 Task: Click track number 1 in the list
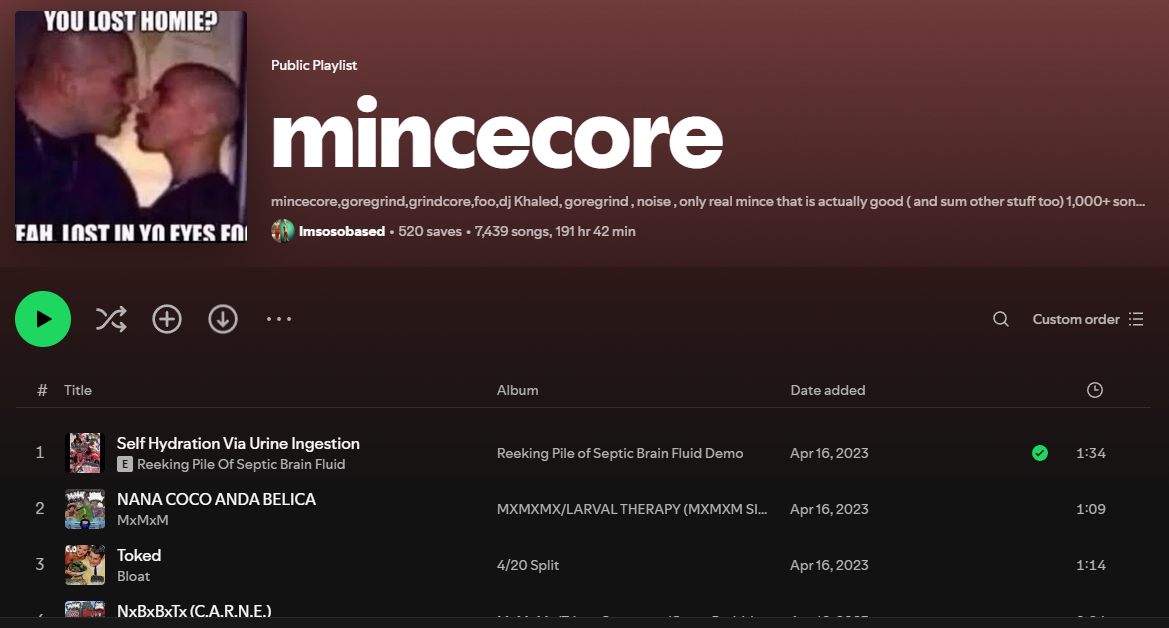[x=40, y=453]
